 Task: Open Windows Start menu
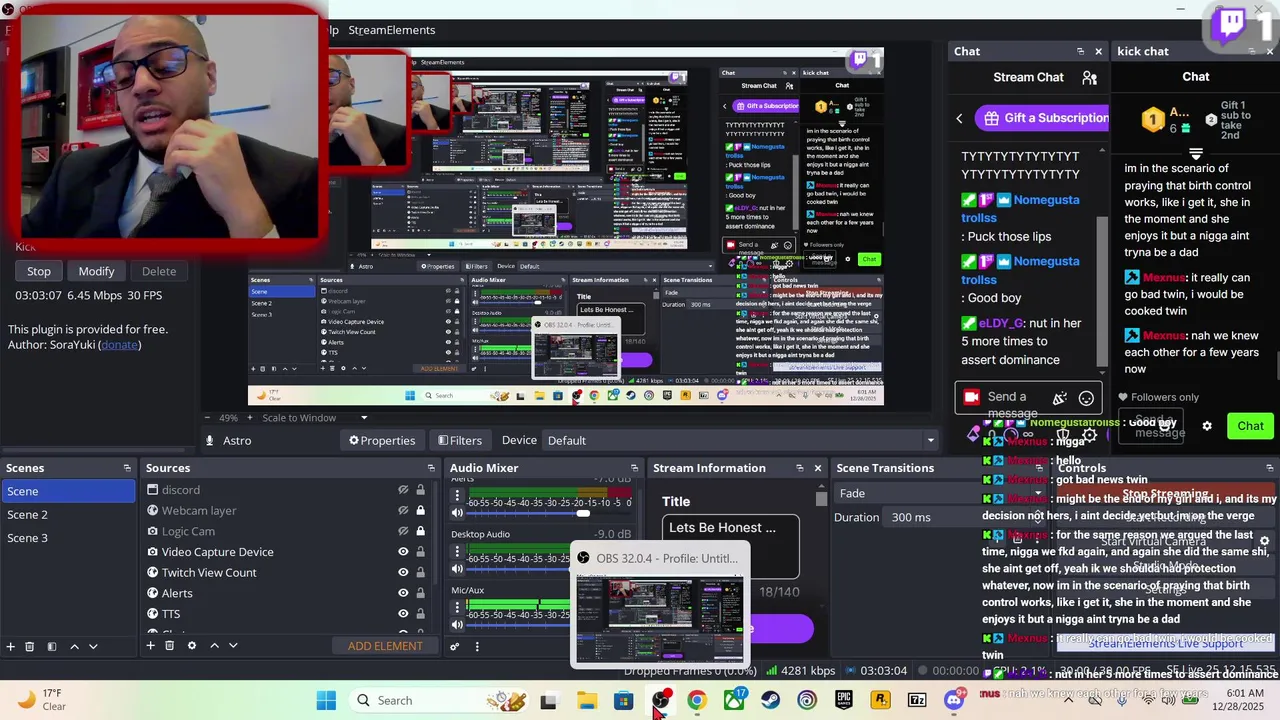(x=326, y=700)
